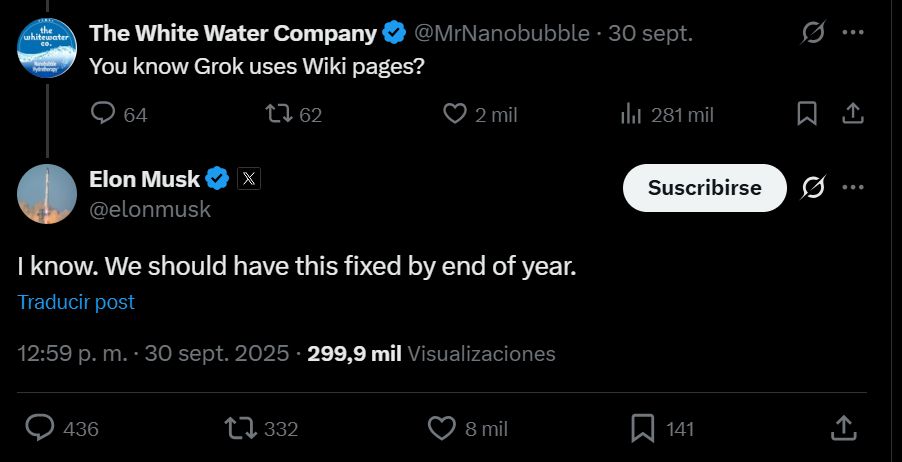902x462 pixels.
Task: Click Traducir post link
Action: [76, 302]
